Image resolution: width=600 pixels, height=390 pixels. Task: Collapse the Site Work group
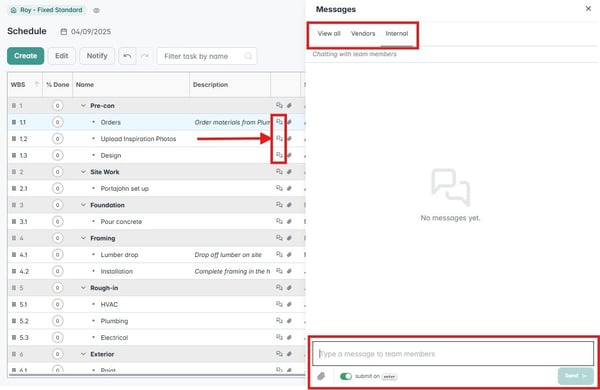(83, 172)
